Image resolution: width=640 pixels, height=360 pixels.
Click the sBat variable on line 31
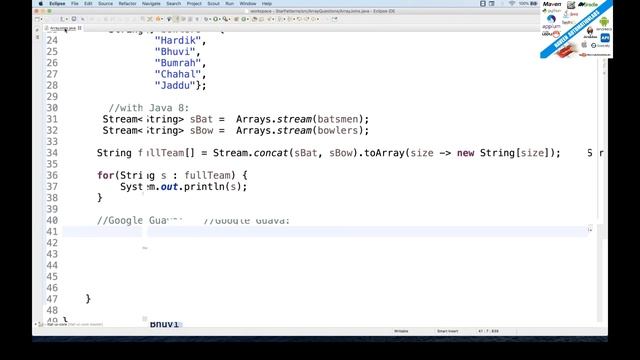[x=201, y=119]
